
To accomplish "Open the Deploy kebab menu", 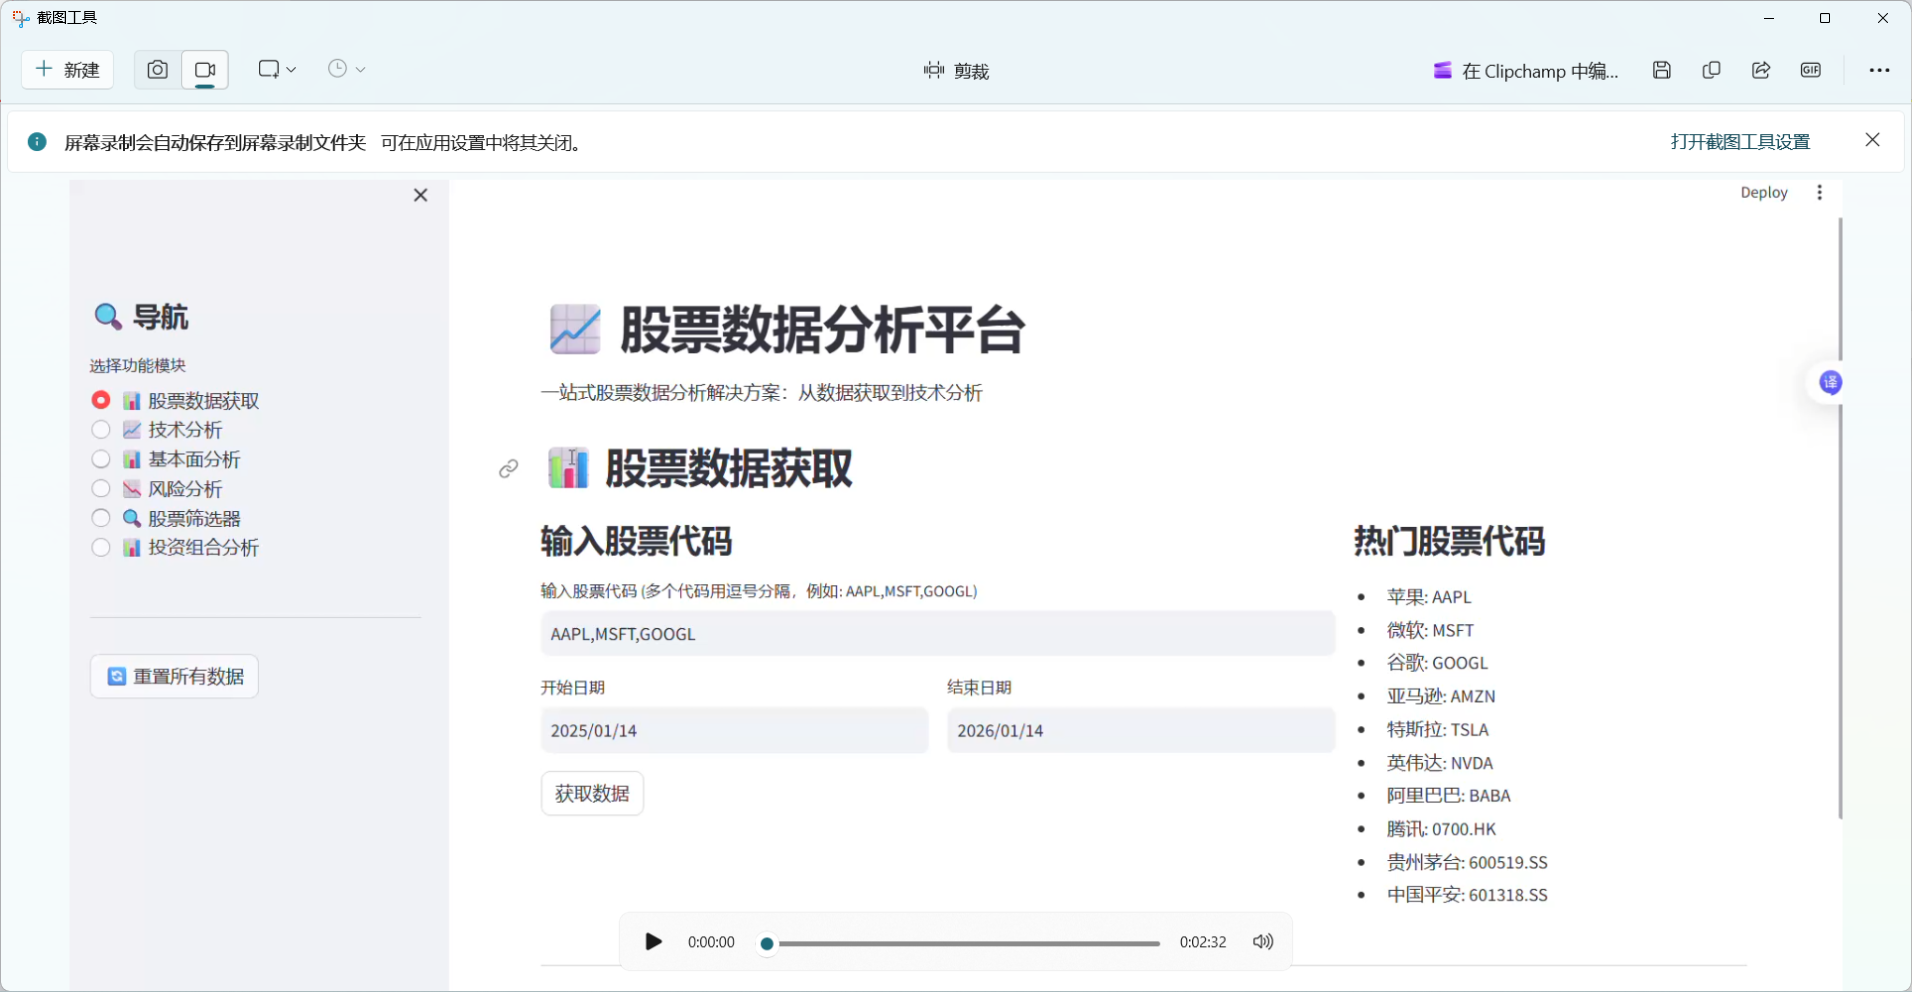I will tap(1819, 192).
